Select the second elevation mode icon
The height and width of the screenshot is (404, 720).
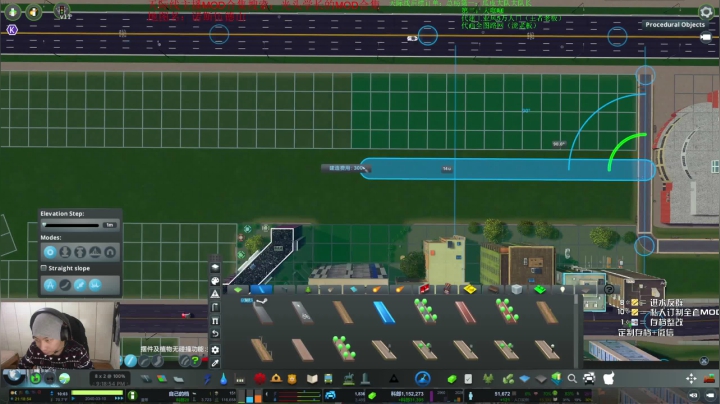65,252
